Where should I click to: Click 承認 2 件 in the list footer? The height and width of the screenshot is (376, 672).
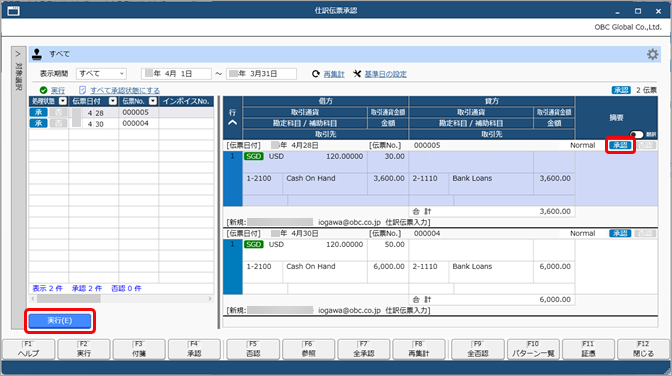87,289
